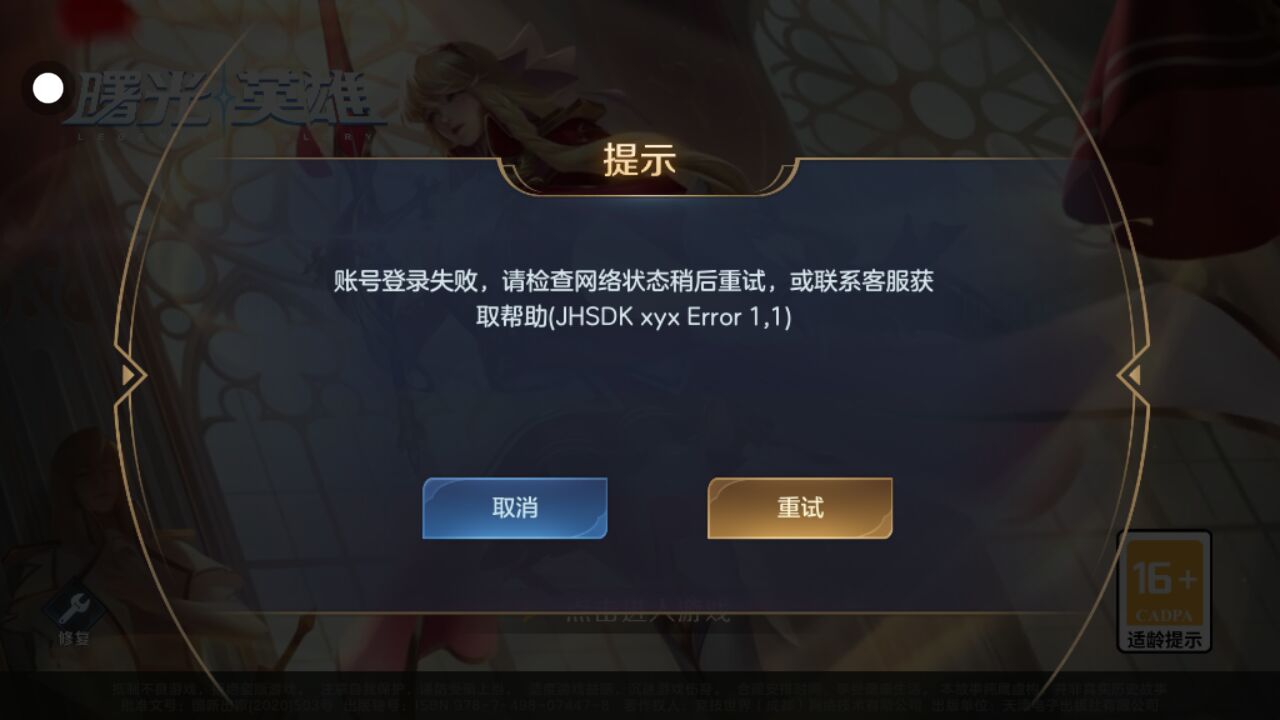This screenshot has width=1280, height=720.
Task: Click the left golden arrow ornament
Action: pos(130,375)
